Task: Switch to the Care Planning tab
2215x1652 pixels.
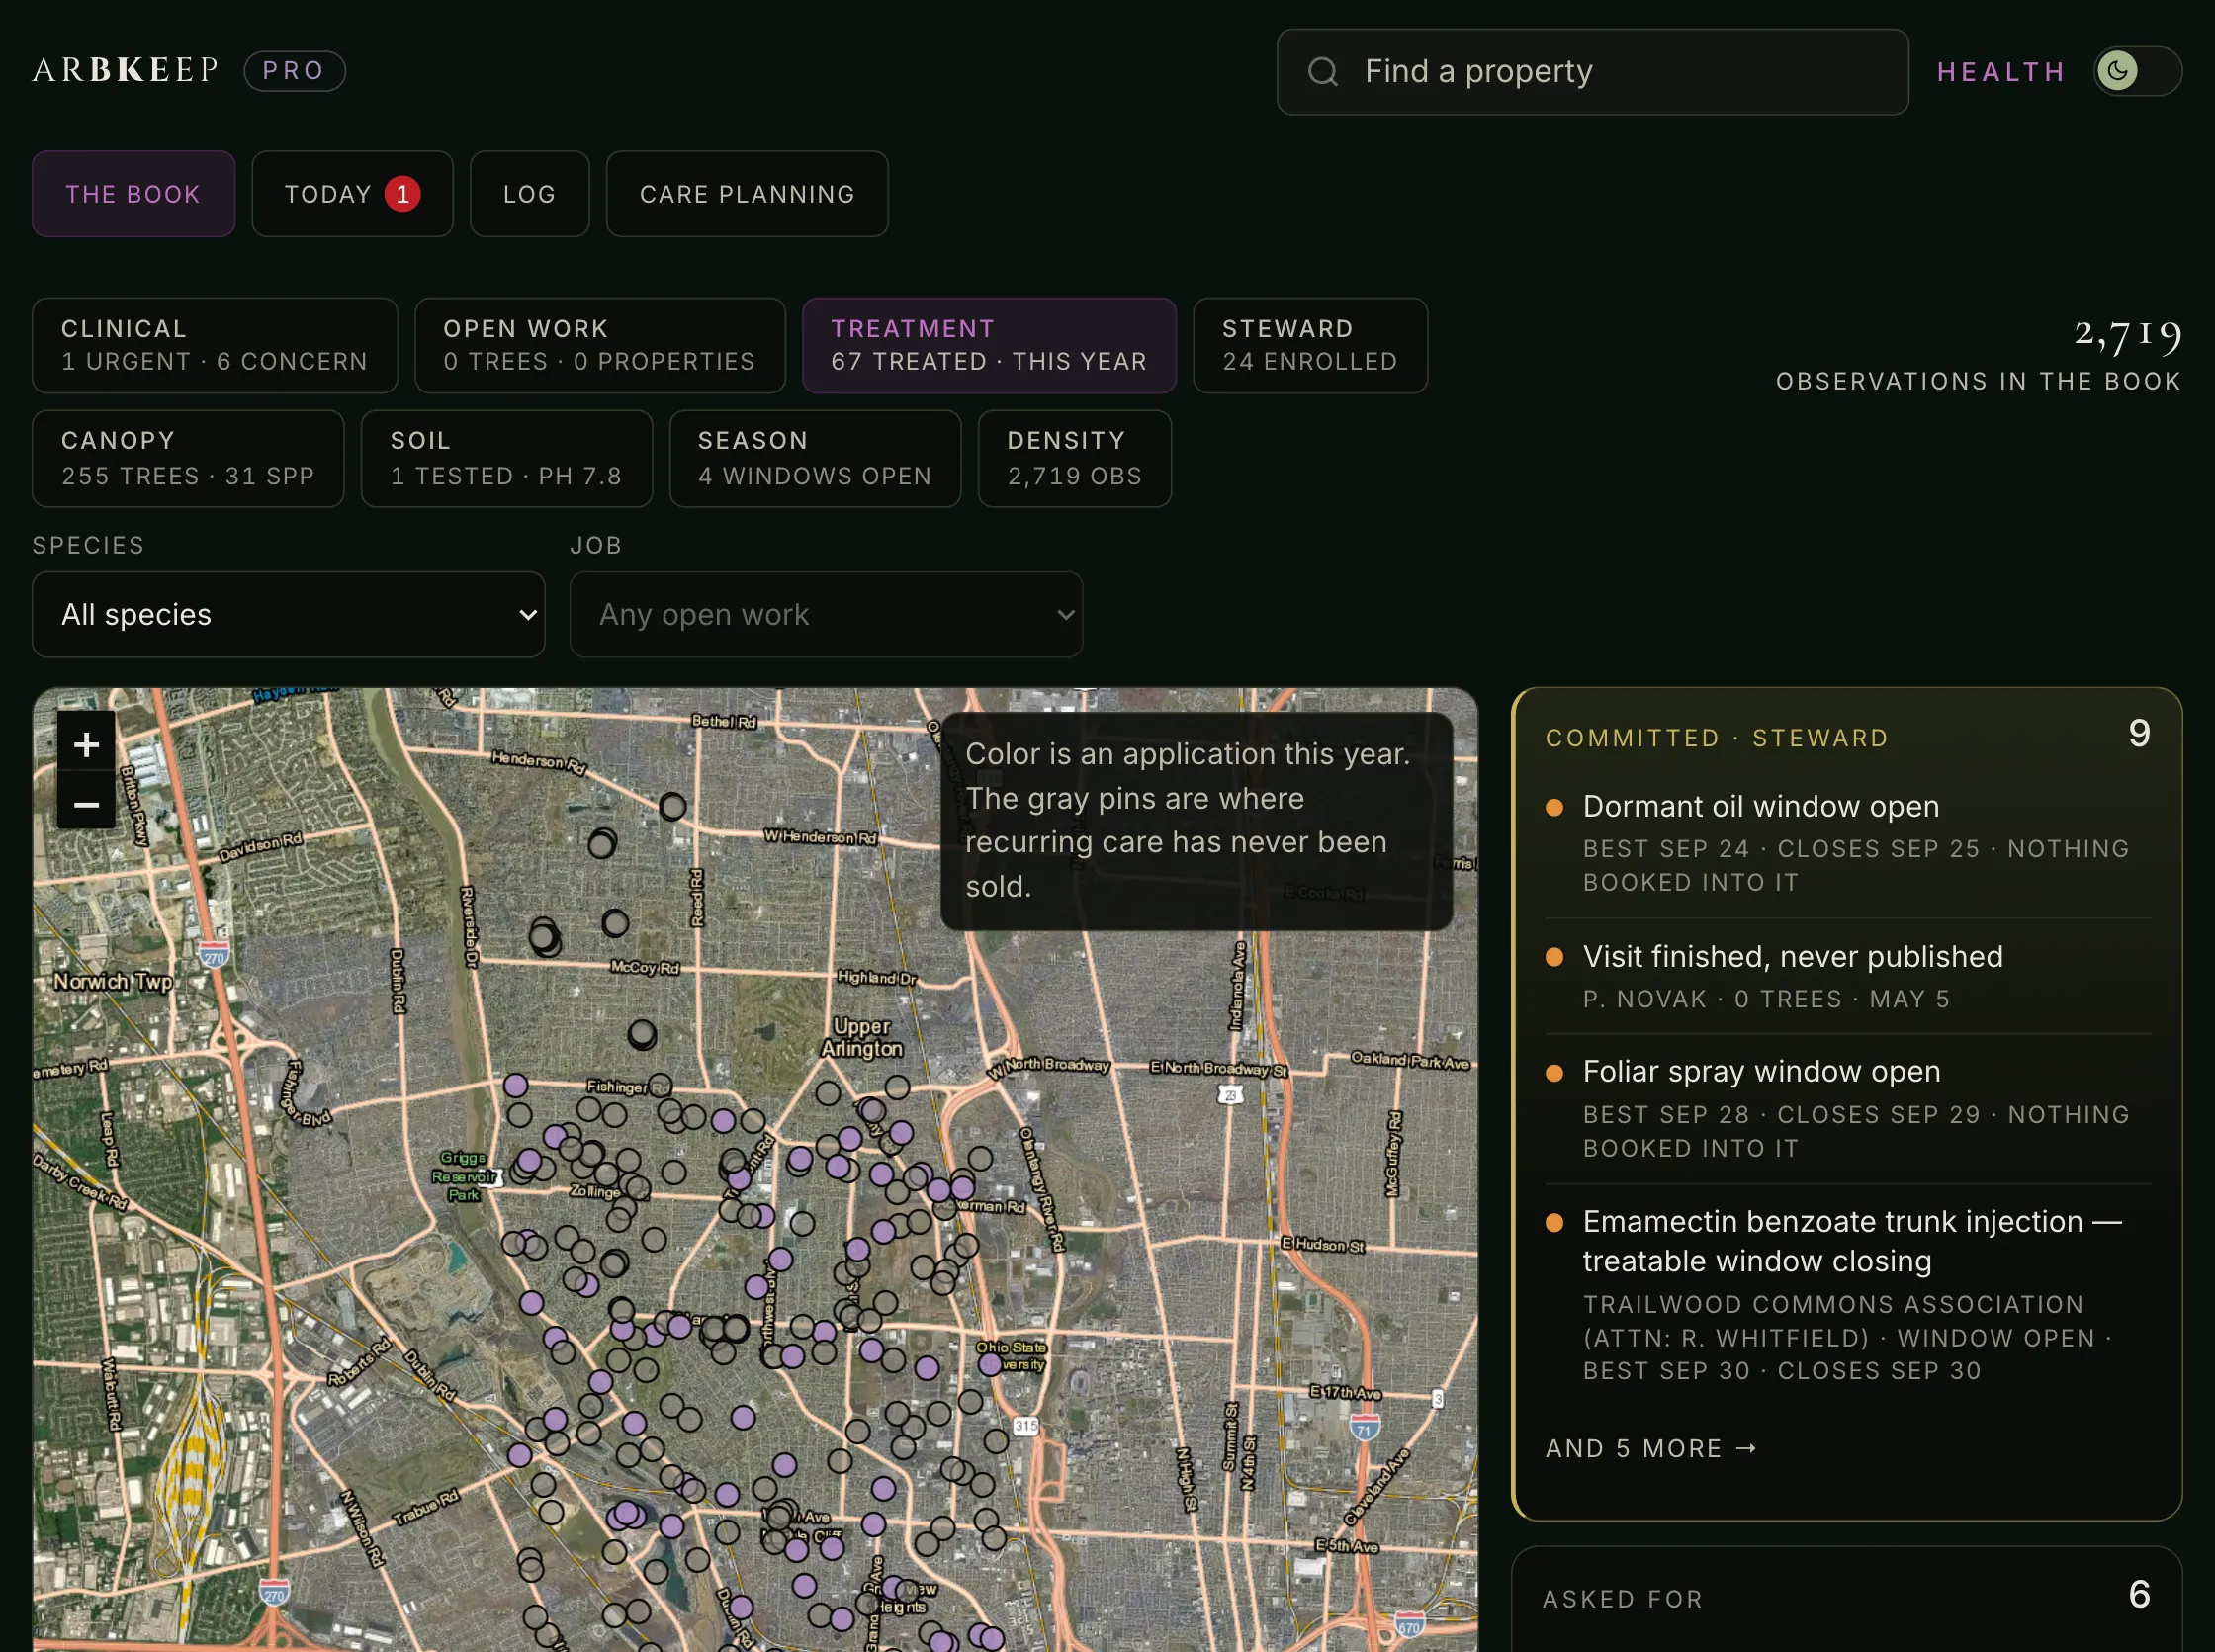Action: click(747, 194)
